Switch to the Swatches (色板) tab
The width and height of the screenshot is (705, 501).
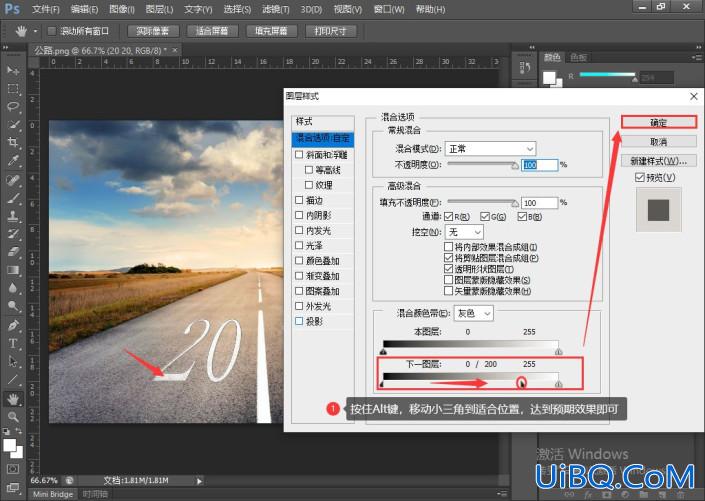(578, 57)
